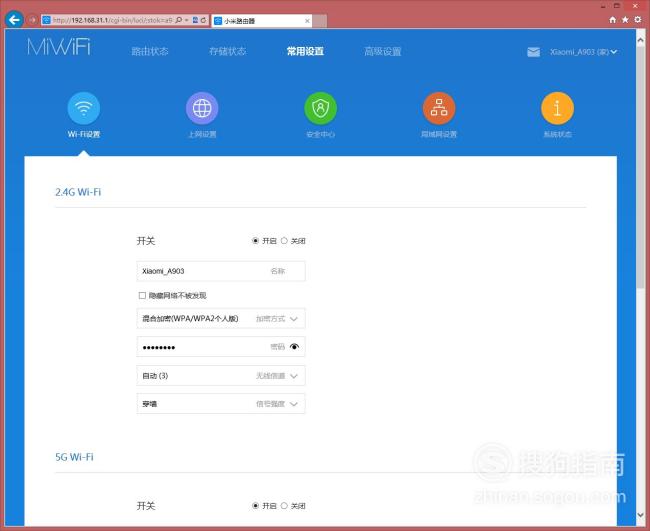Show password with the eye icon

(x=294, y=347)
